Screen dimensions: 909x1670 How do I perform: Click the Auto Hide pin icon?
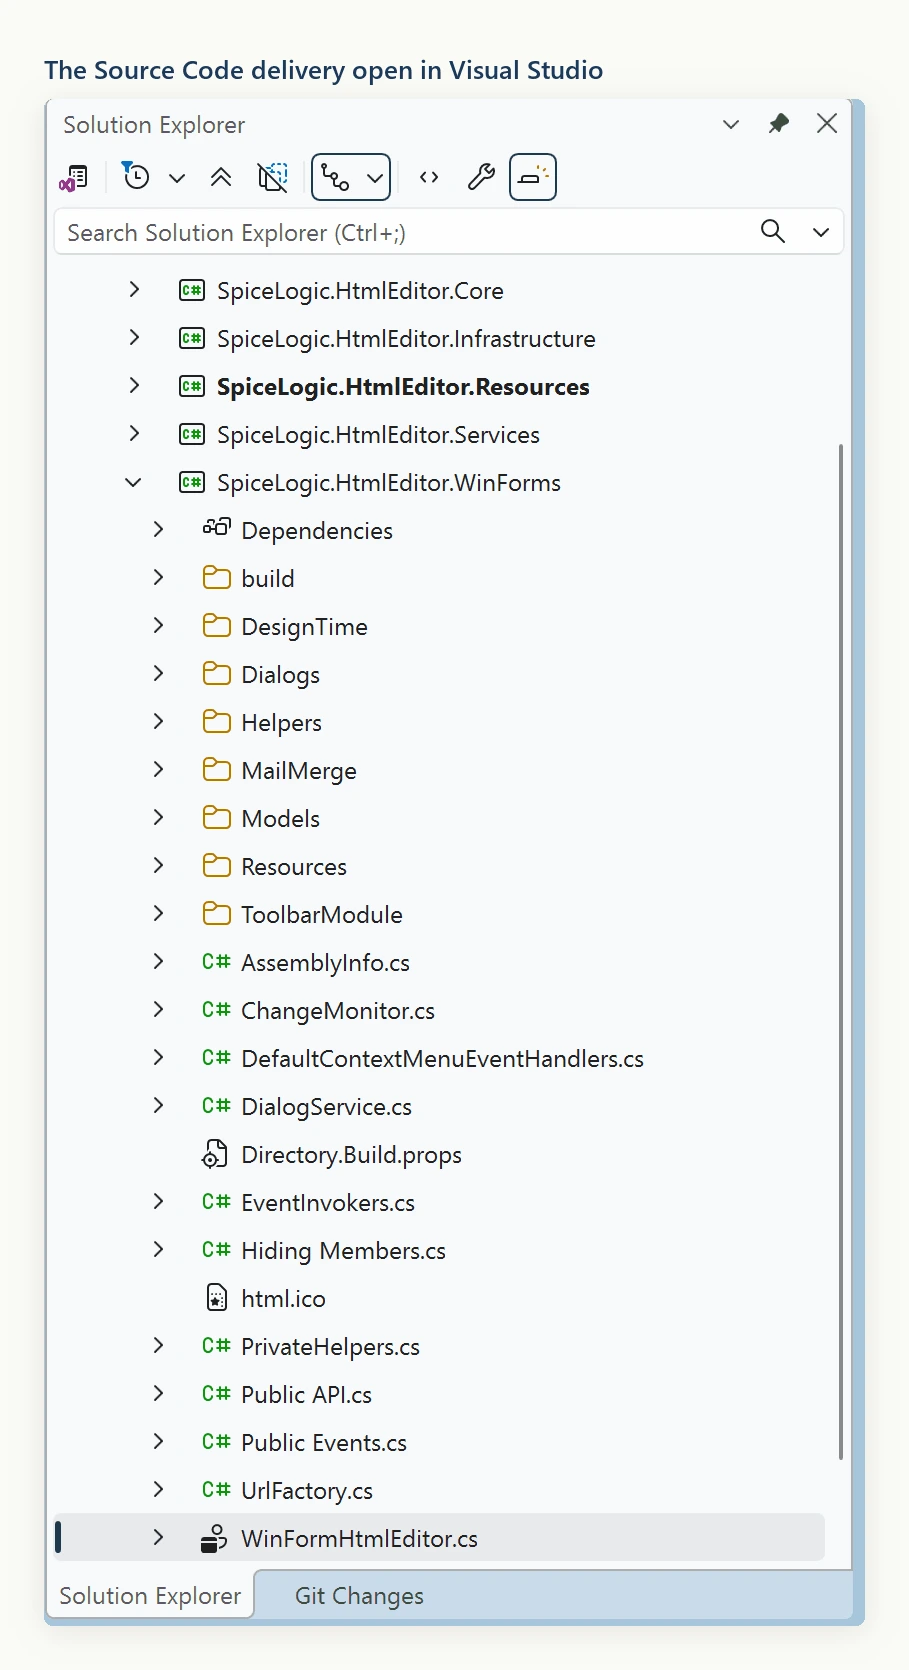pyautogui.click(x=779, y=123)
